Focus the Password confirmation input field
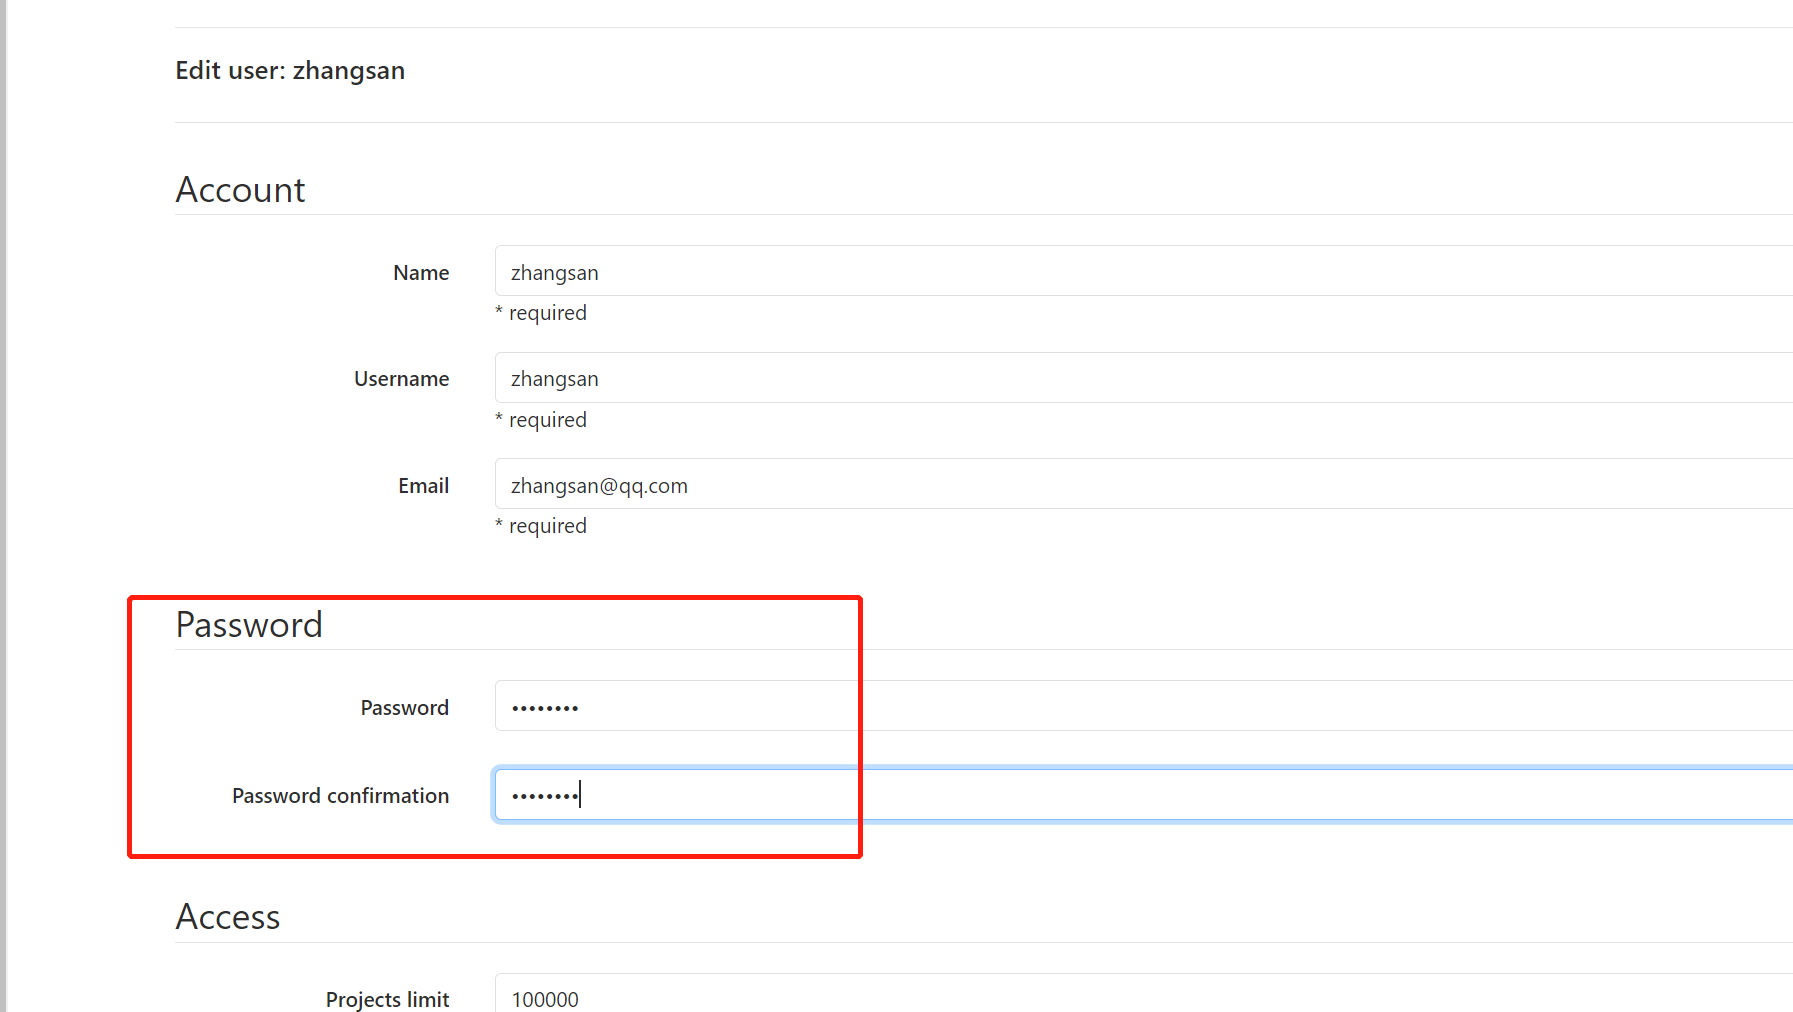1793x1012 pixels. click(x=1144, y=795)
